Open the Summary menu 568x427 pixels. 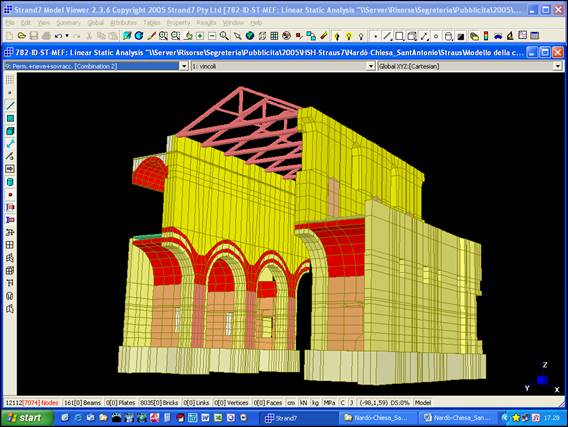point(68,23)
